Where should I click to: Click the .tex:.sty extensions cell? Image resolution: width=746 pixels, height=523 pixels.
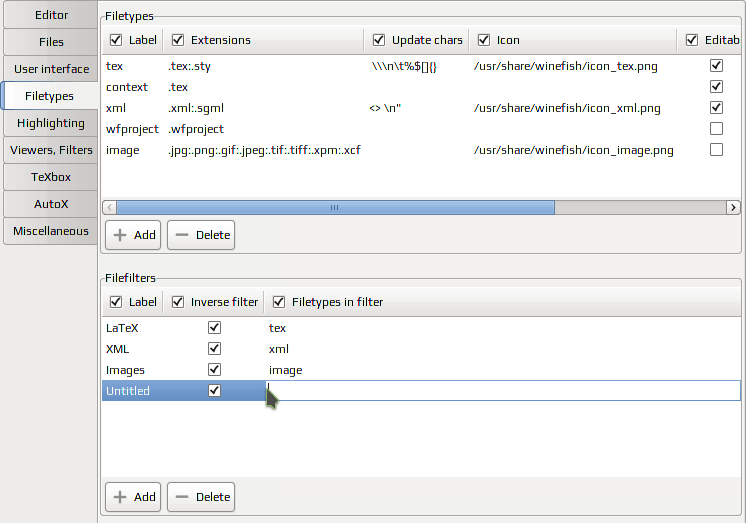(189, 66)
